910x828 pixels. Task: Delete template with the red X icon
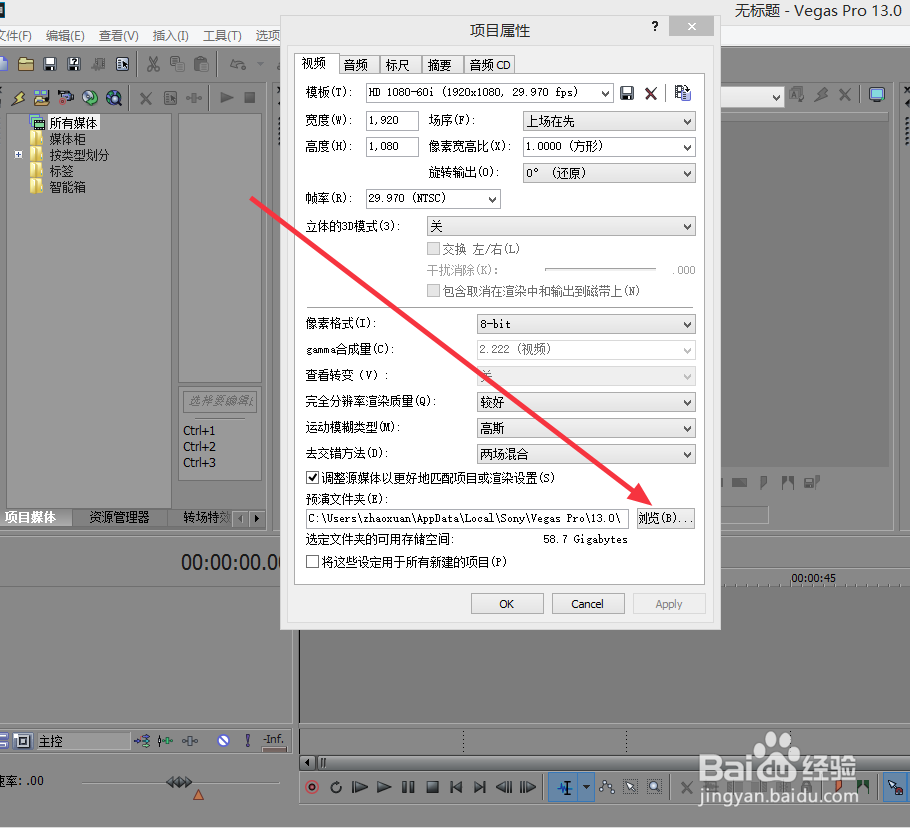point(651,93)
